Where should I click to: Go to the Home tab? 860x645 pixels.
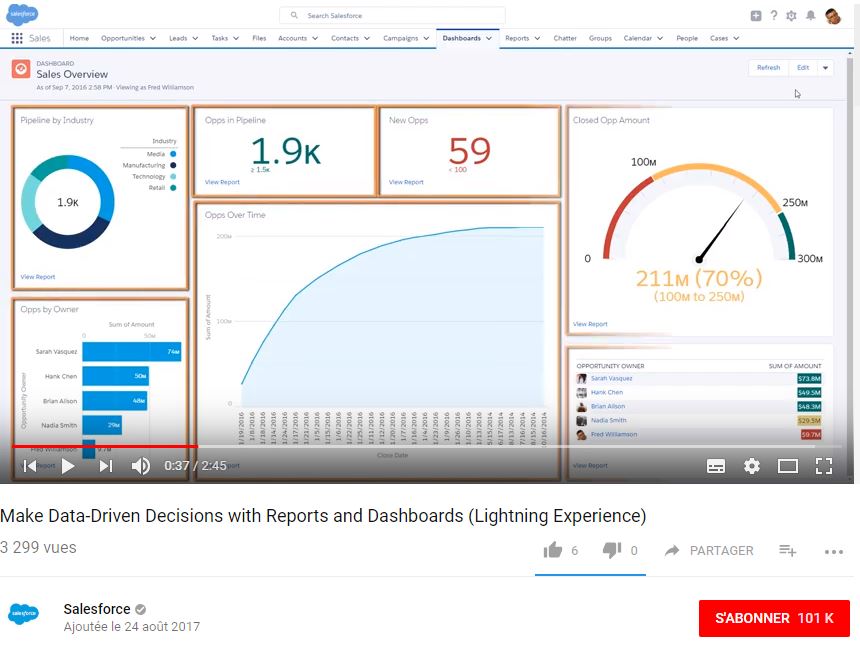(x=79, y=38)
